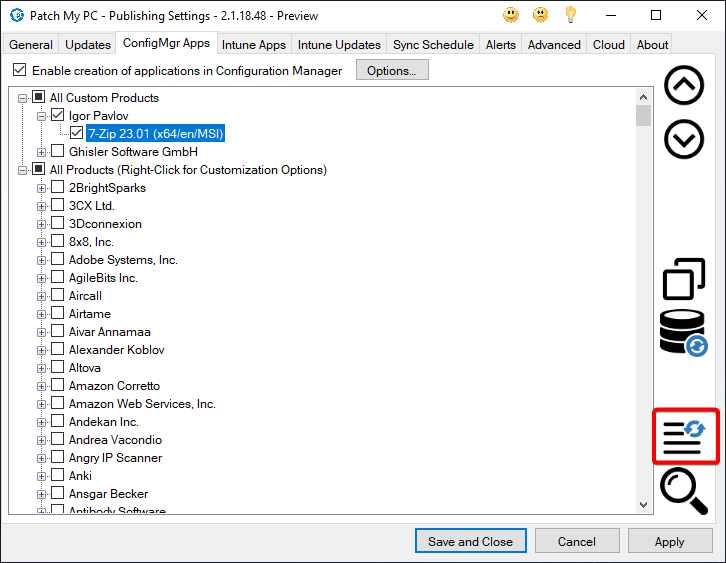The height and width of the screenshot is (563, 726).
Task: Toggle Enable creation of applications checkbox
Action: (x=19, y=71)
